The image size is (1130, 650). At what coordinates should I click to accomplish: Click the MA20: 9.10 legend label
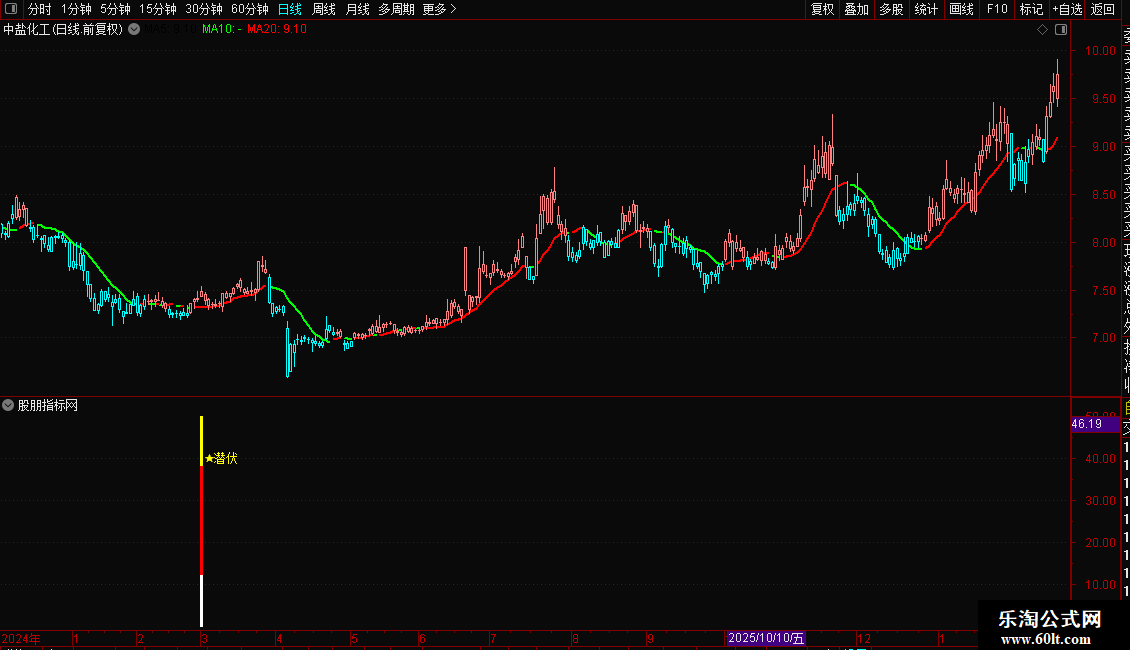point(277,30)
